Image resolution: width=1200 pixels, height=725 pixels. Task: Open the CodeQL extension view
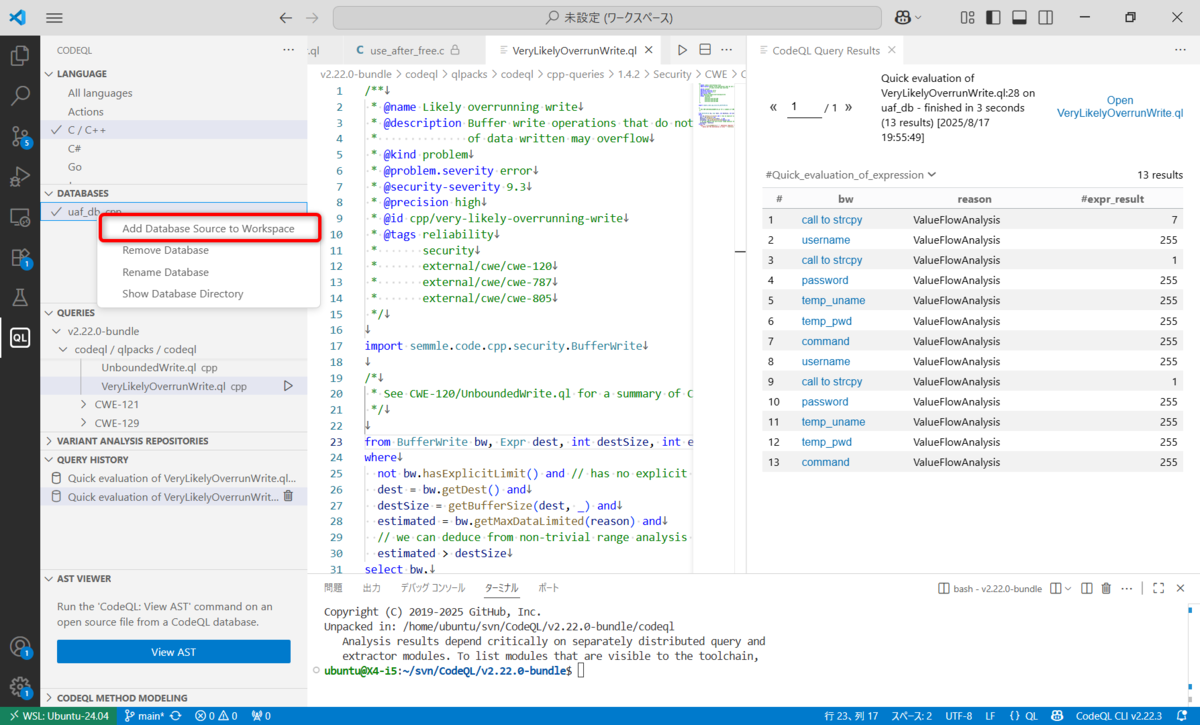tap(20, 338)
